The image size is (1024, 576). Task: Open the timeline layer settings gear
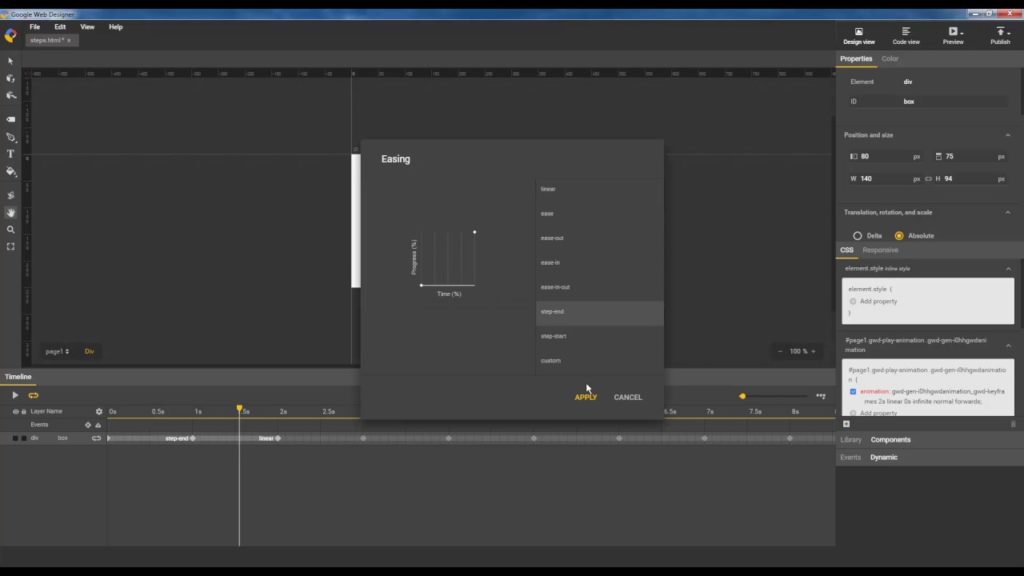pos(97,411)
